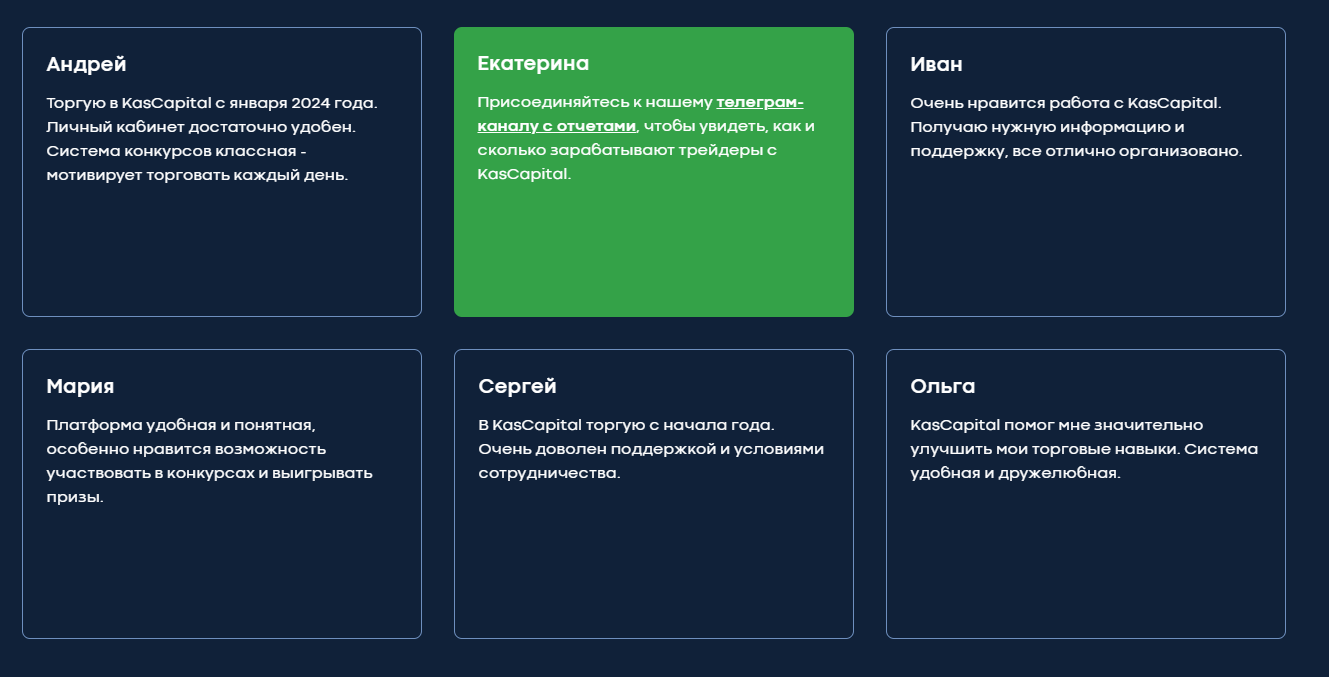Image resolution: width=1329 pixels, height=677 pixels.
Task: Select Иван's review card
Action: (1086, 172)
